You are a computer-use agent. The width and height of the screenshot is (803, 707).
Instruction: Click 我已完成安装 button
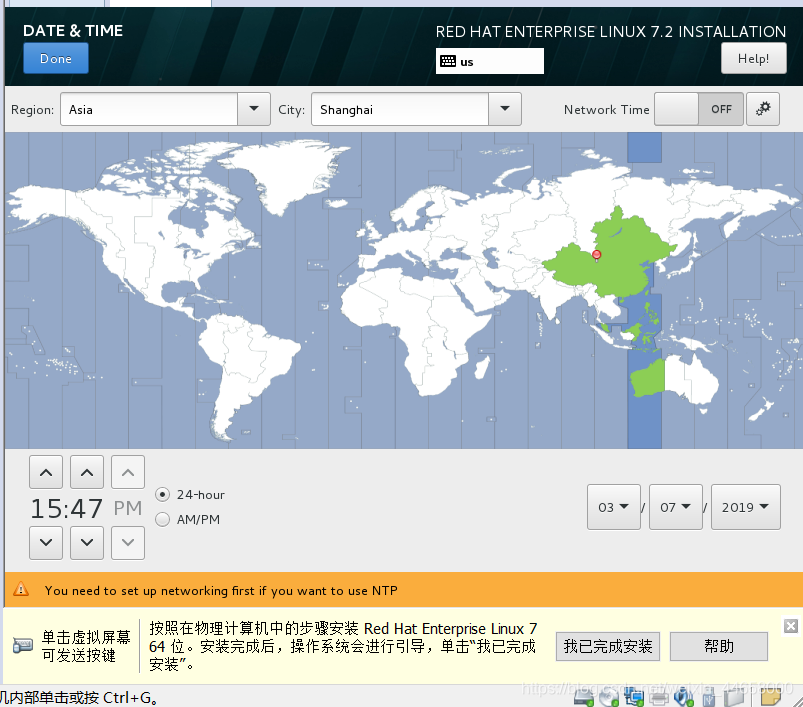click(607, 646)
